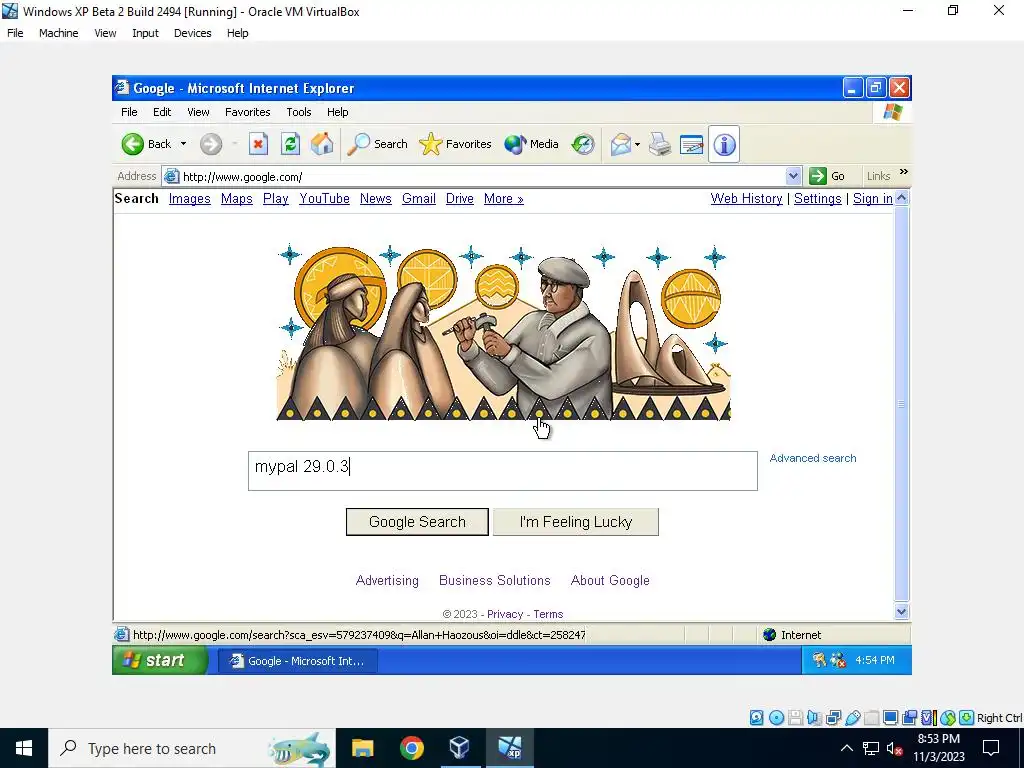Viewport: 1024px width, 768px height.
Task: Open VirtualBox window File menu
Action: [15, 33]
